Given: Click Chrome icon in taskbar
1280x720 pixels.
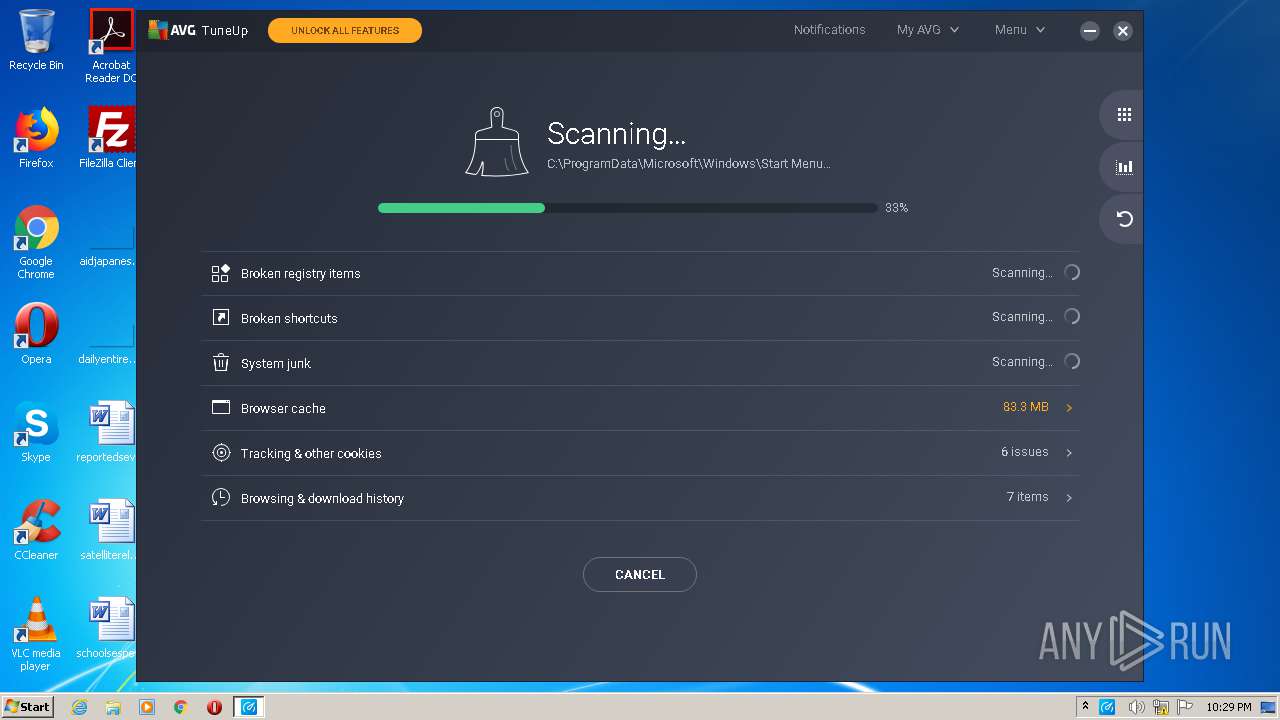Looking at the screenshot, I should point(181,707).
